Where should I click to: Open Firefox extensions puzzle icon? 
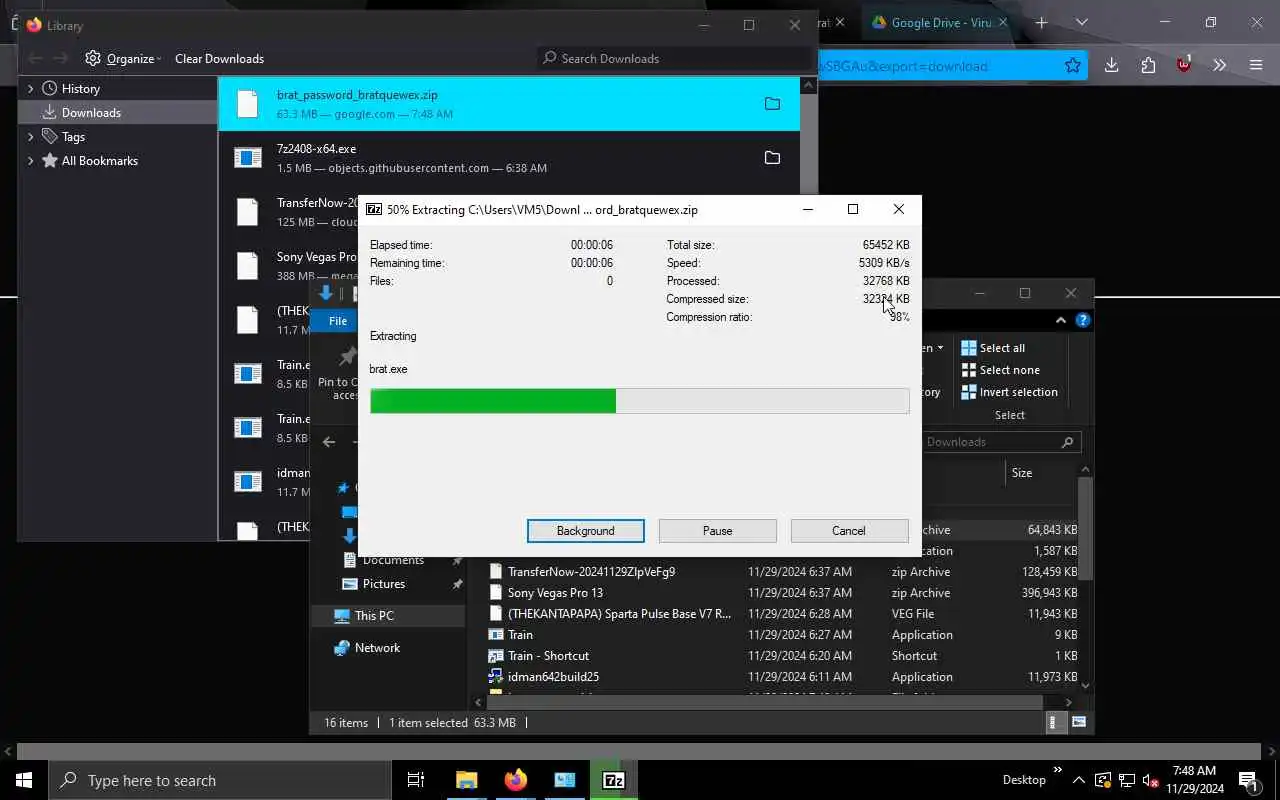coord(1148,66)
